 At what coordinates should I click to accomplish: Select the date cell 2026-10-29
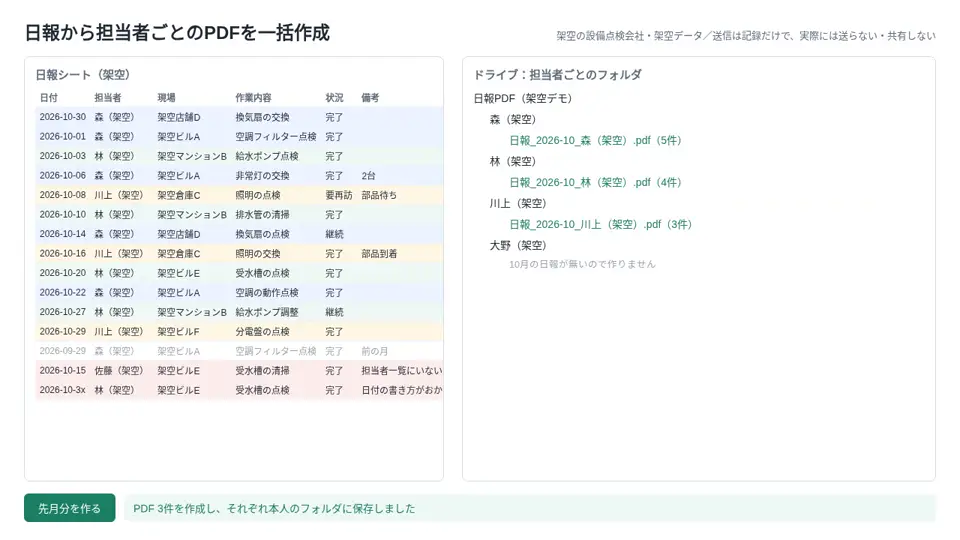62,332
